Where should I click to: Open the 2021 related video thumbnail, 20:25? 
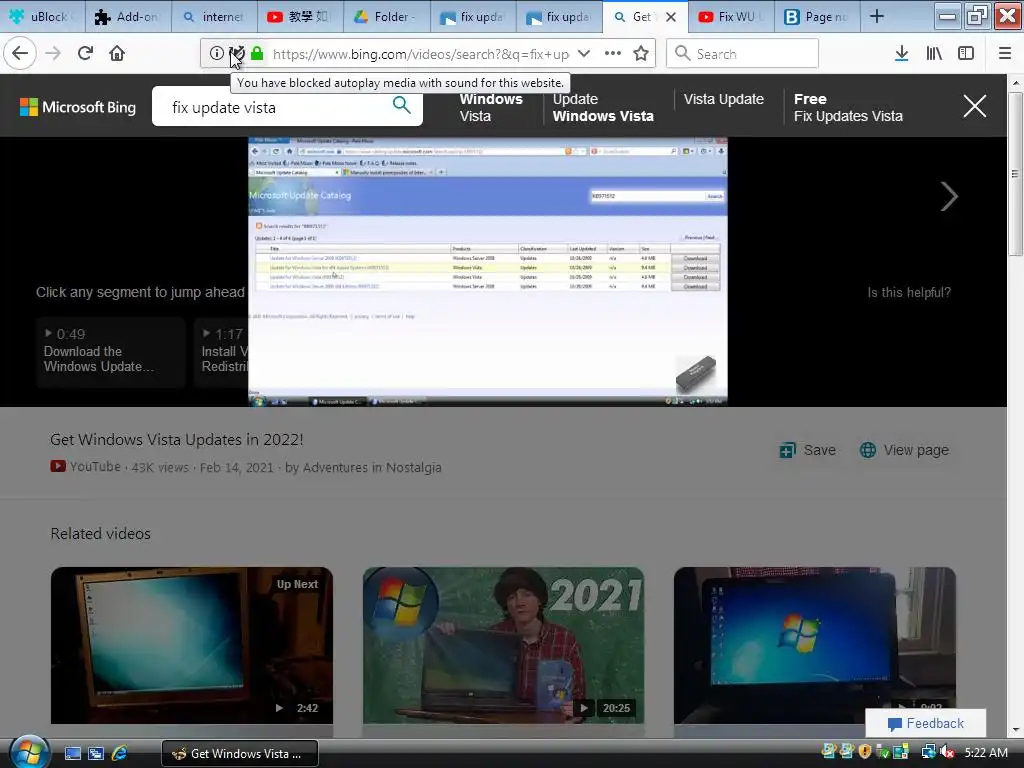pyautogui.click(x=504, y=645)
